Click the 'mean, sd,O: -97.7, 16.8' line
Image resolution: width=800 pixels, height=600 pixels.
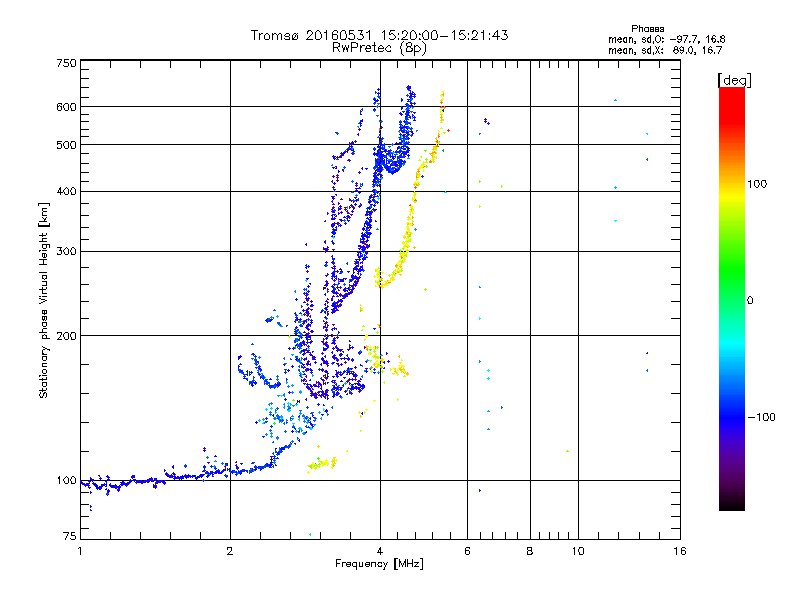point(666,39)
